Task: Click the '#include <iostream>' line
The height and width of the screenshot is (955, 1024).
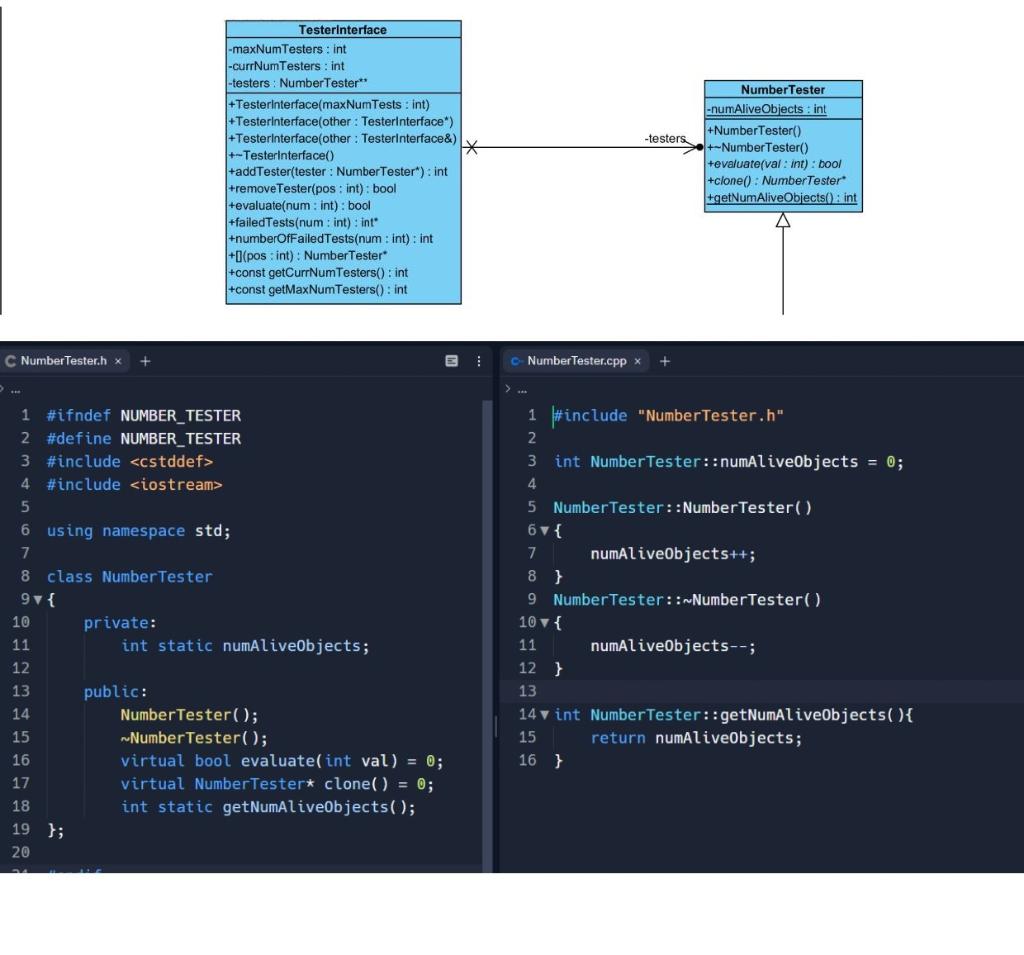Action: (x=135, y=485)
